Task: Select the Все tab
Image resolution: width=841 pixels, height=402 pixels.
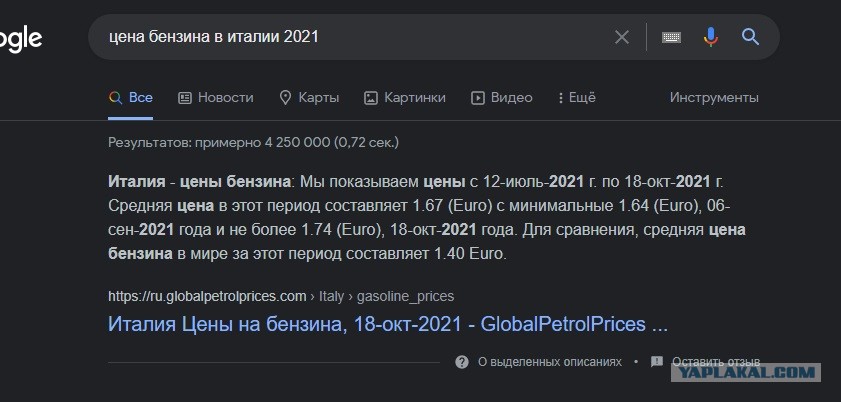Action: click(131, 98)
